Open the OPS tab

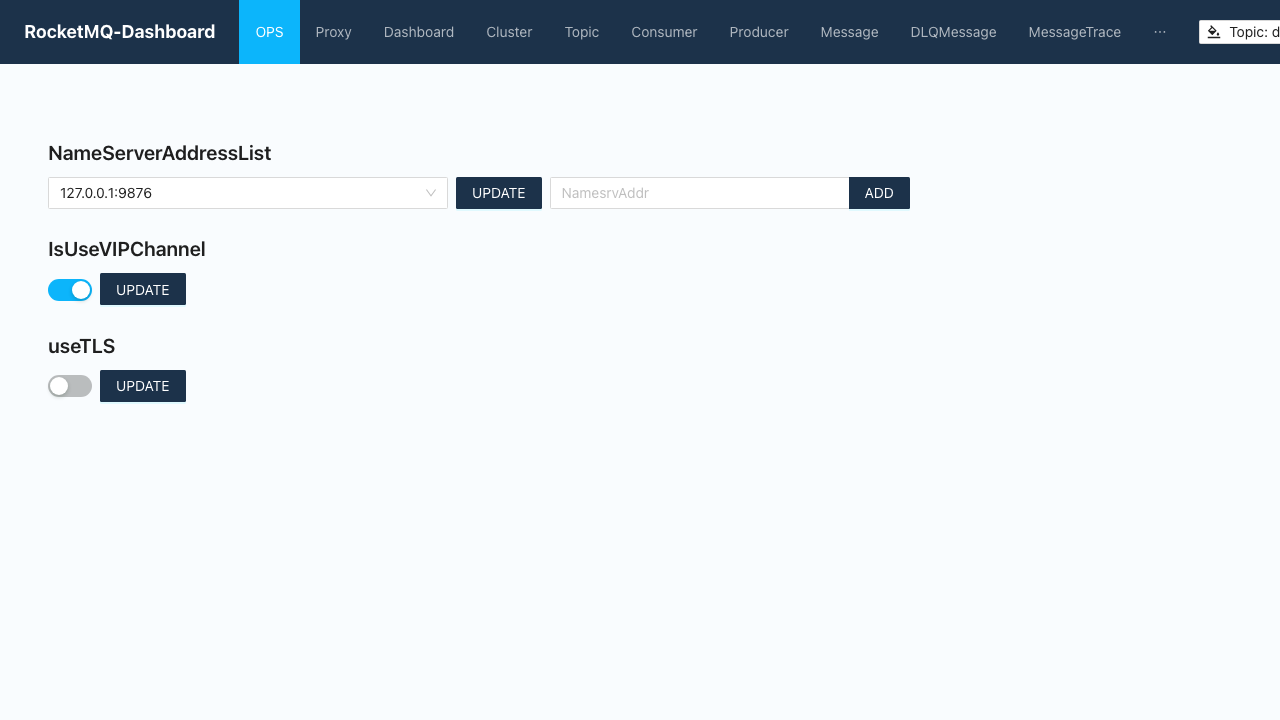pos(269,32)
